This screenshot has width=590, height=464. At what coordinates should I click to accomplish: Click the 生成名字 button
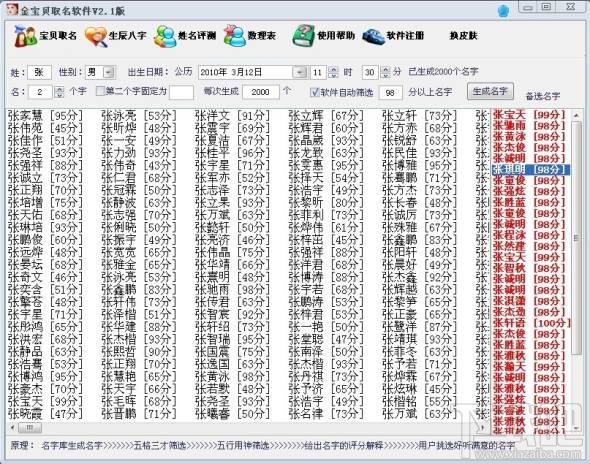pyautogui.click(x=490, y=91)
